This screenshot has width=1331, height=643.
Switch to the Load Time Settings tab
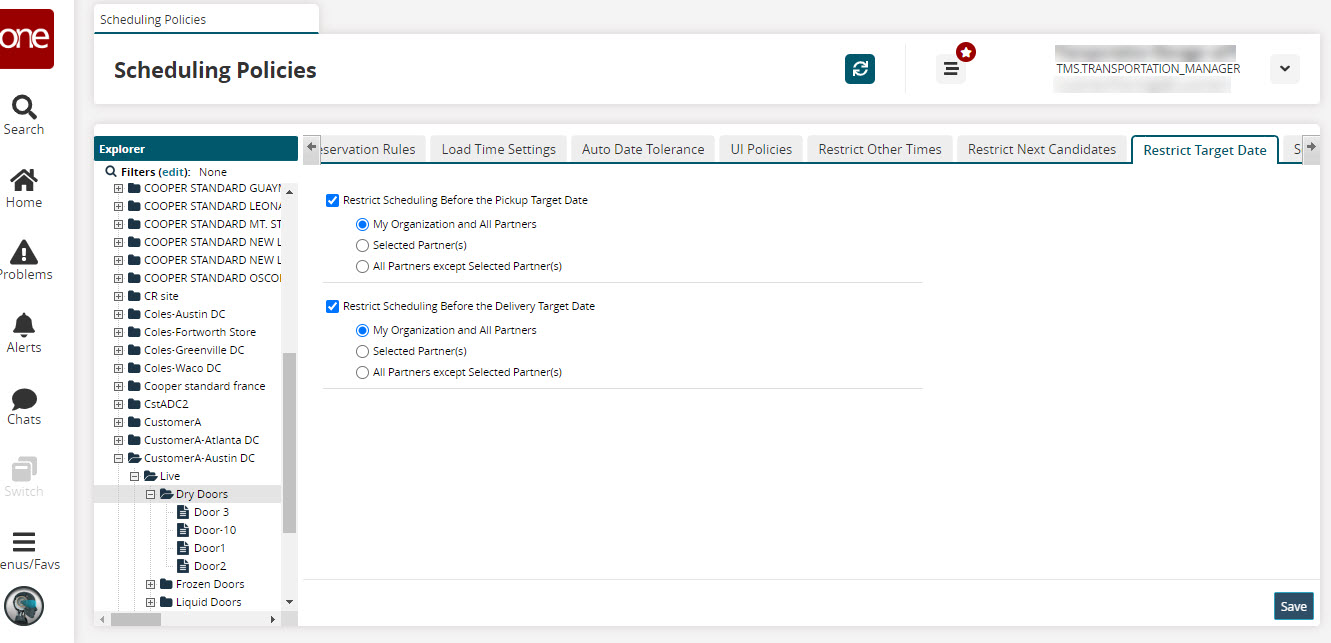click(x=498, y=149)
